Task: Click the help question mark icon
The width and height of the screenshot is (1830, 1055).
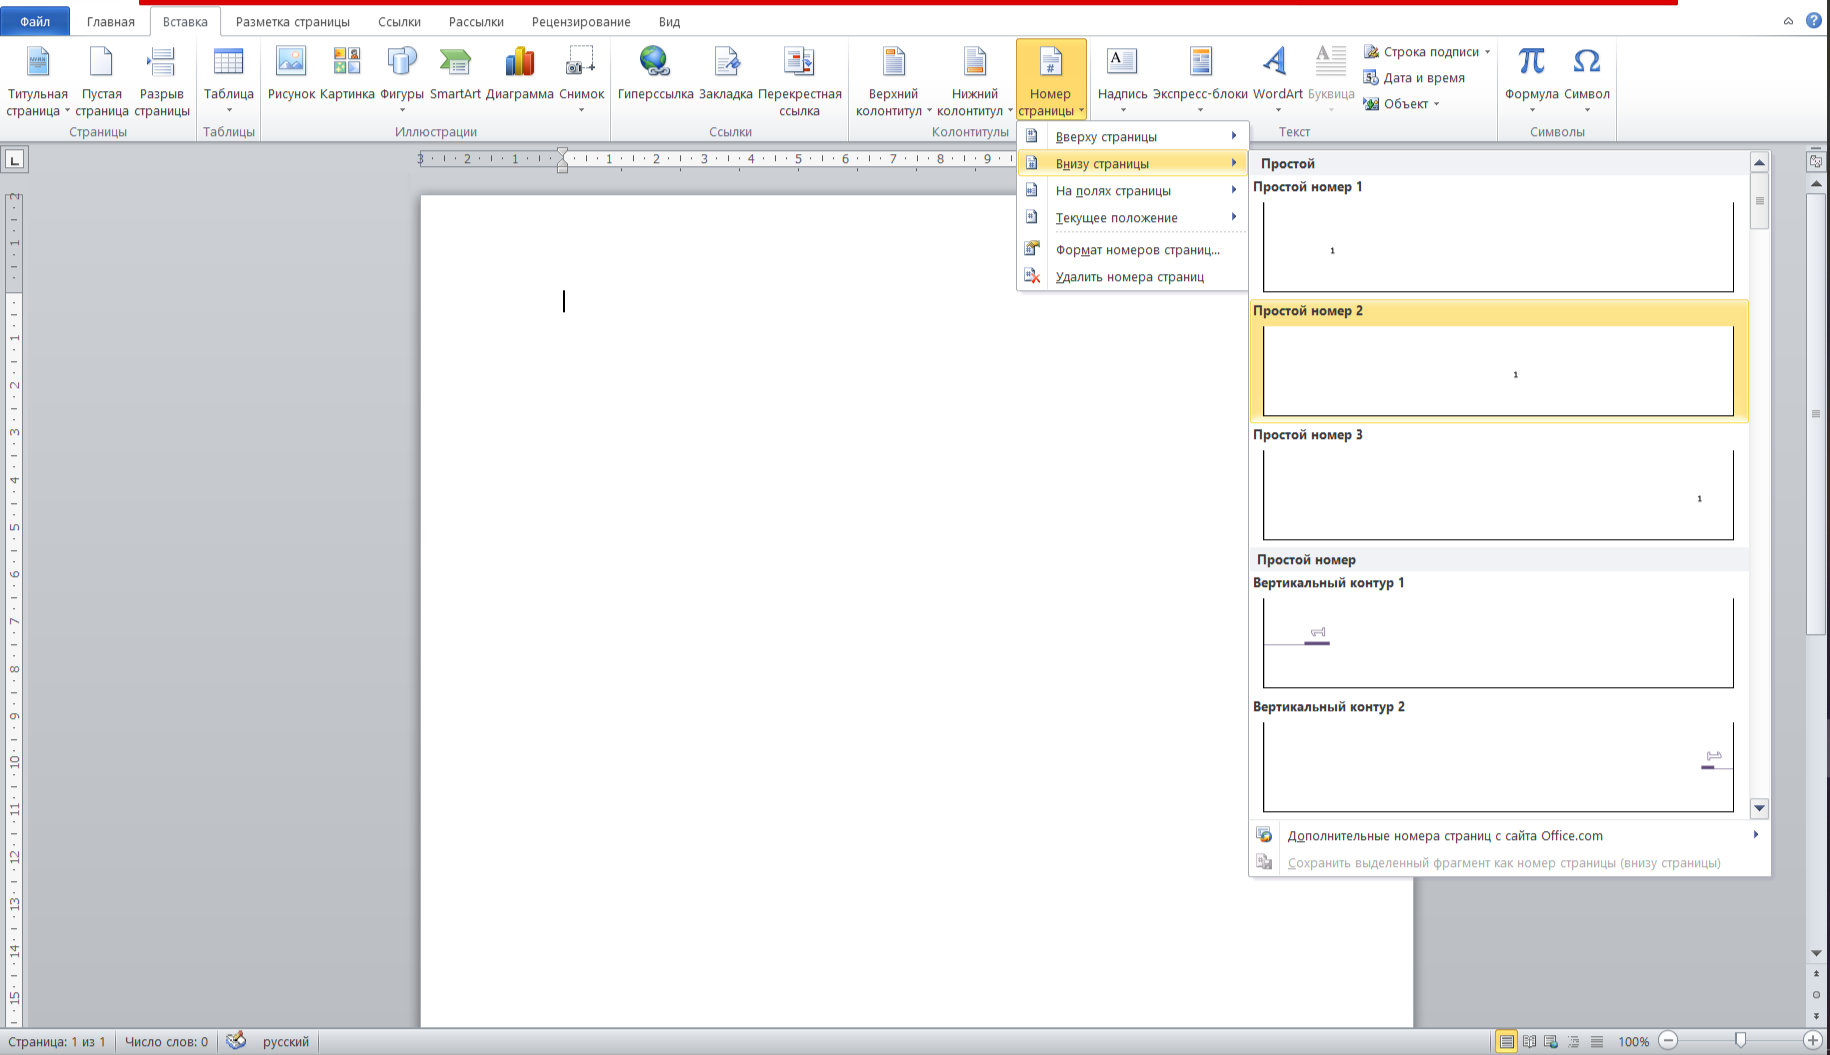Action: coord(1813,20)
